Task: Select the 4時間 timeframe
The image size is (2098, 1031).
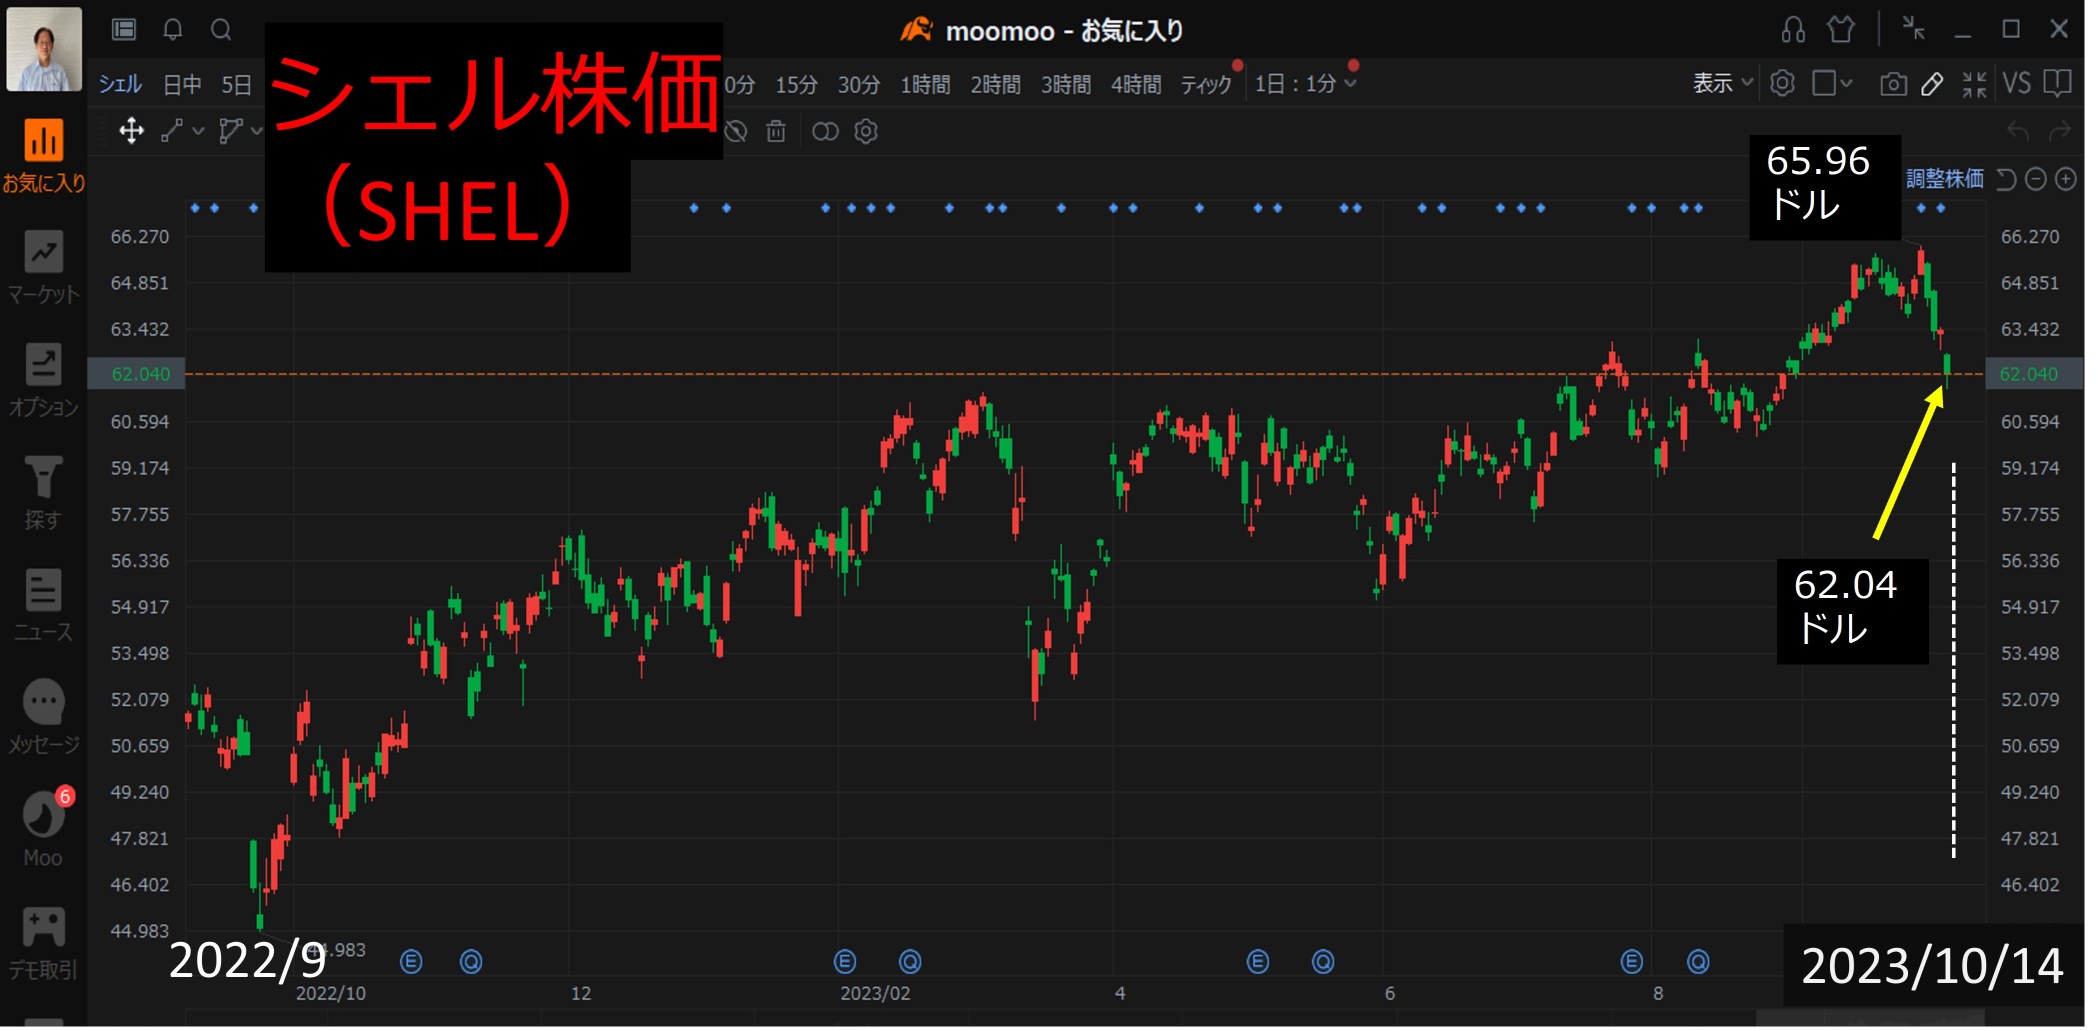Action: 1135,85
